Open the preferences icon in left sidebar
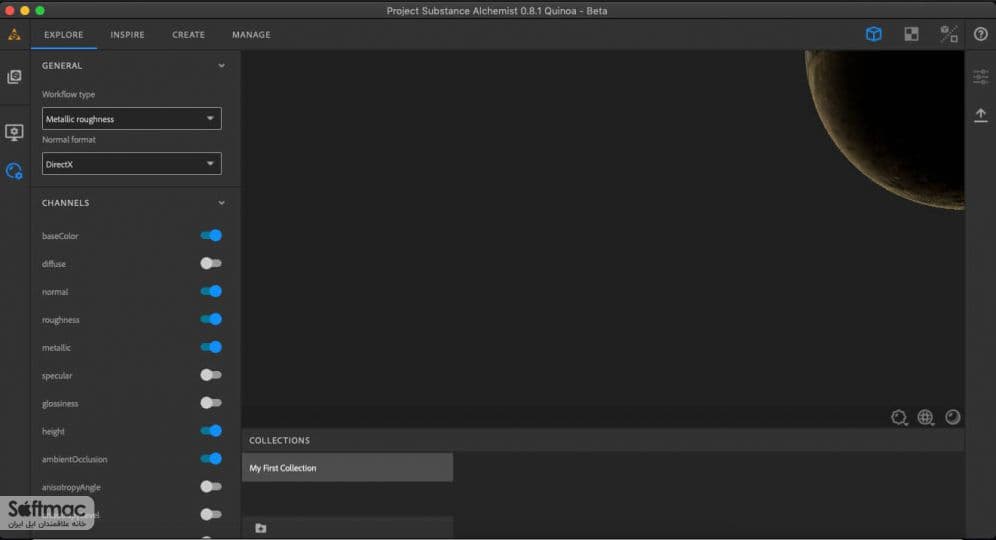Image resolution: width=996 pixels, height=540 pixels. (14, 171)
